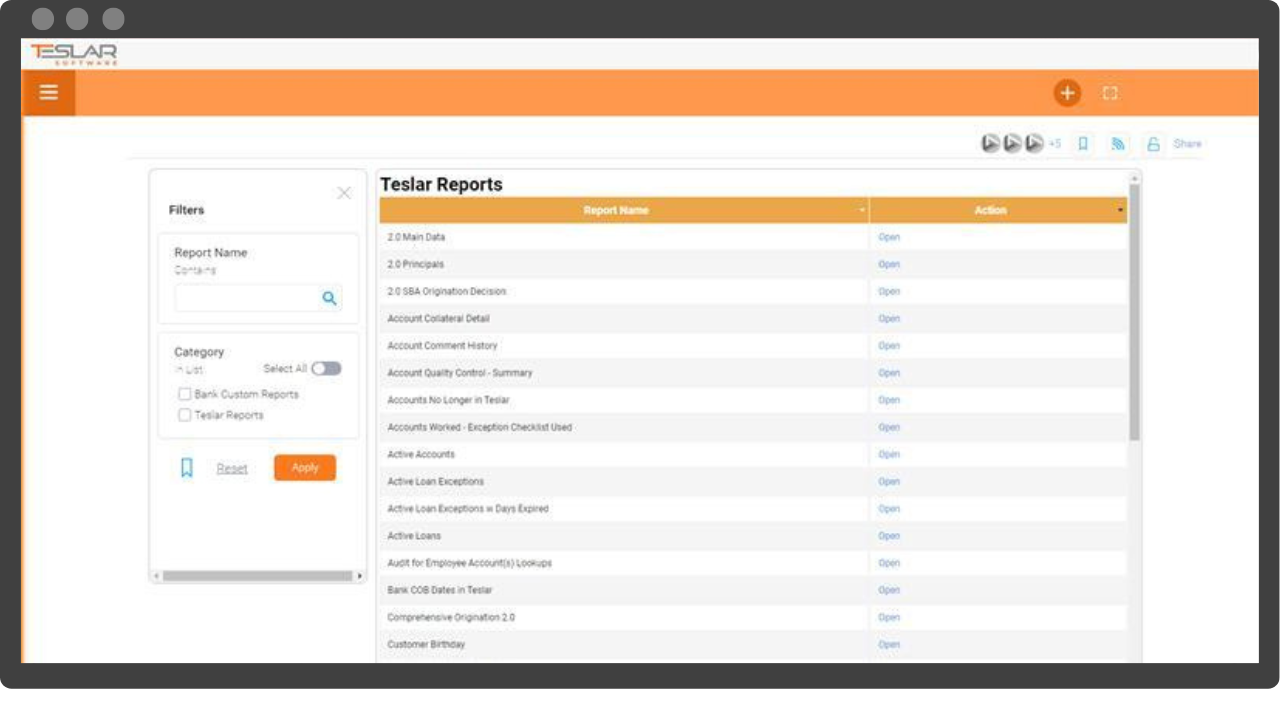Enter fullscreen using the expand icon
The image size is (1280, 720).
tap(1110, 93)
